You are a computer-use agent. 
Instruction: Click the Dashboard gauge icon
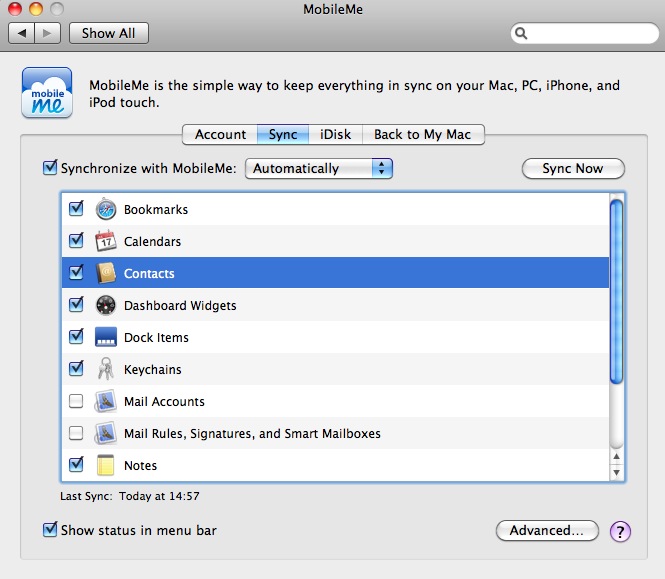[106, 305]
